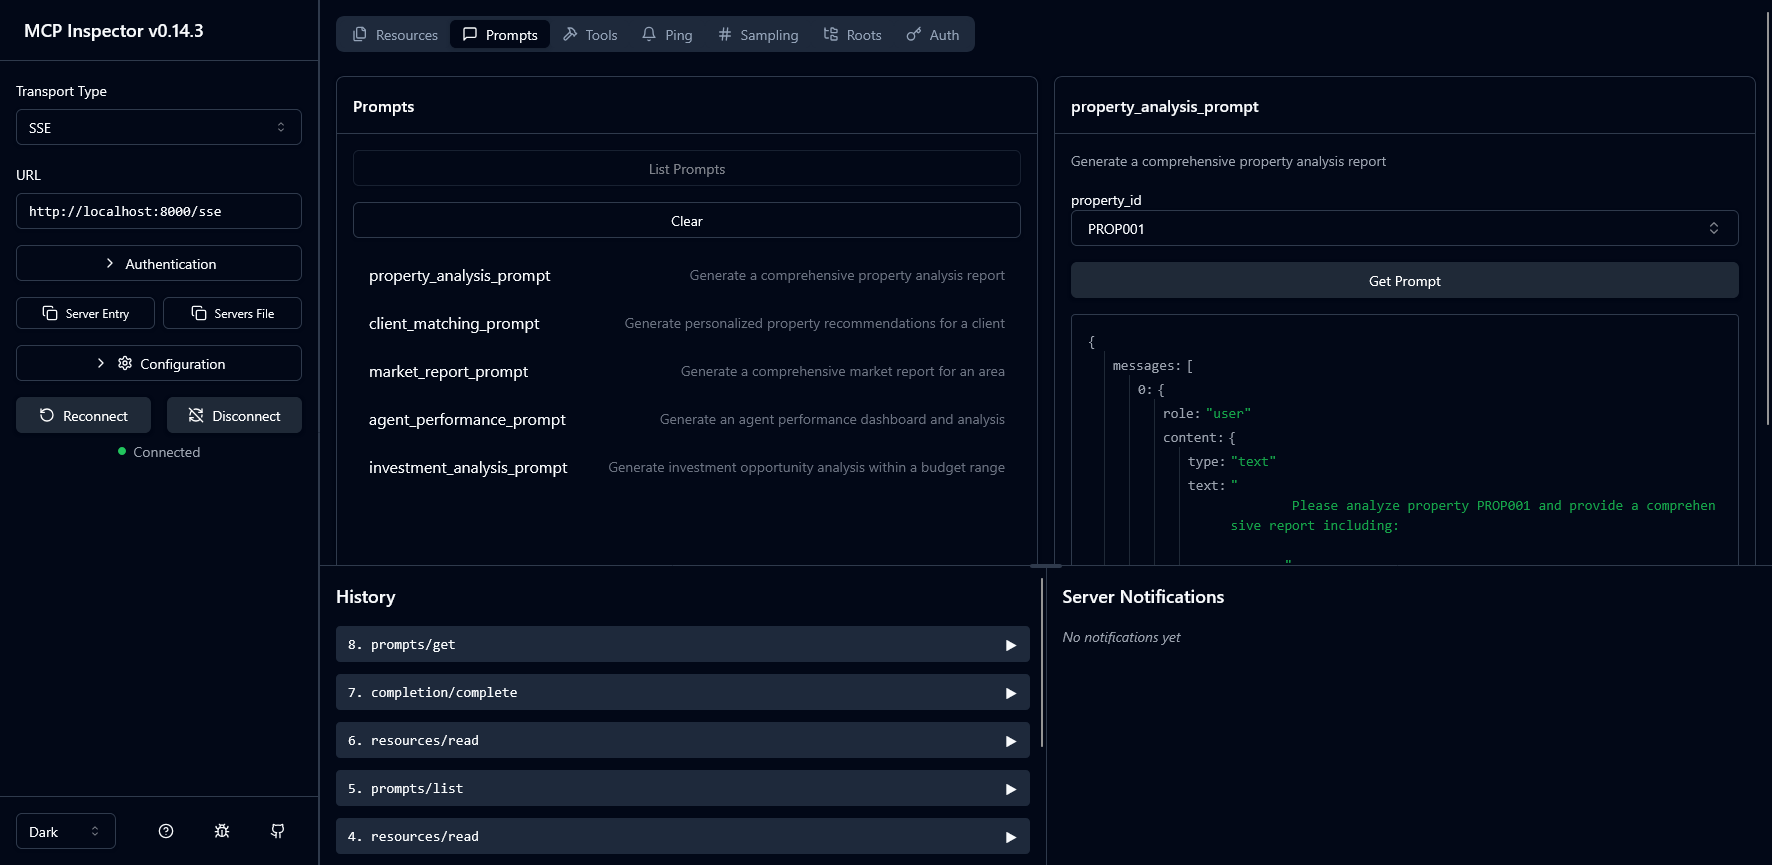Click the Auth key icon

point(914,34)
